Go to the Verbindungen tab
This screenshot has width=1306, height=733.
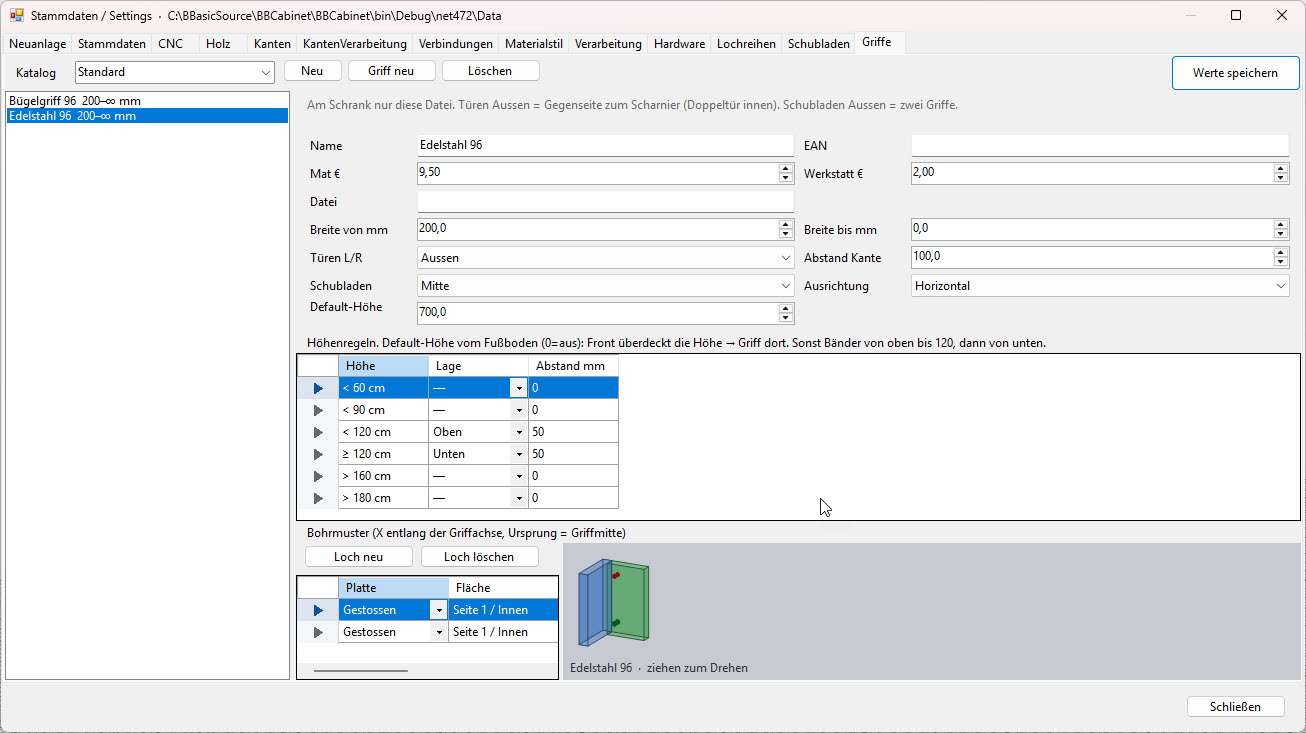pyautogui.click(x=456, y=44)
